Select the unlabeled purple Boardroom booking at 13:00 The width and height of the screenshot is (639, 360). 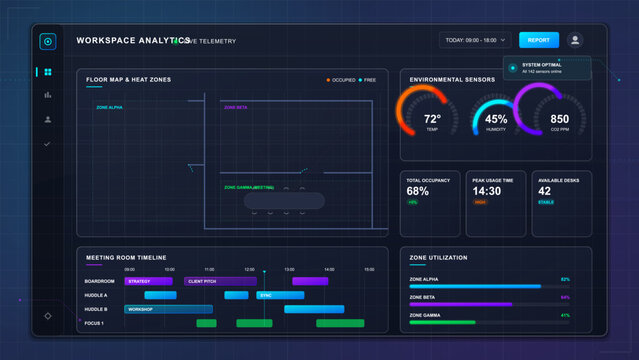pos(310,281)
